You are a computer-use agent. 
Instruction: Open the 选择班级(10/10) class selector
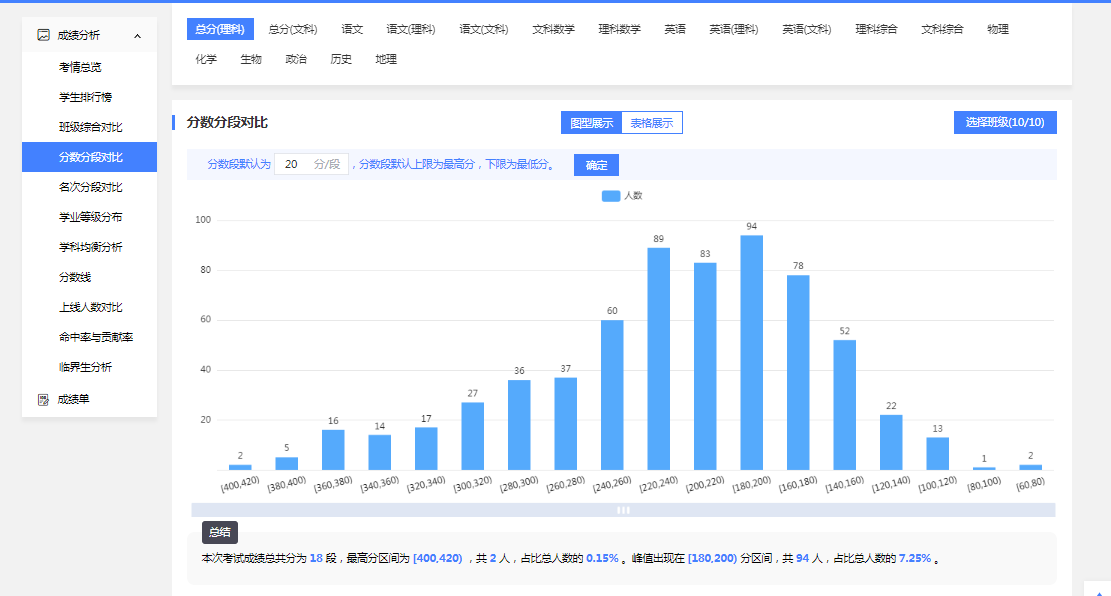tap(1004, 123)
